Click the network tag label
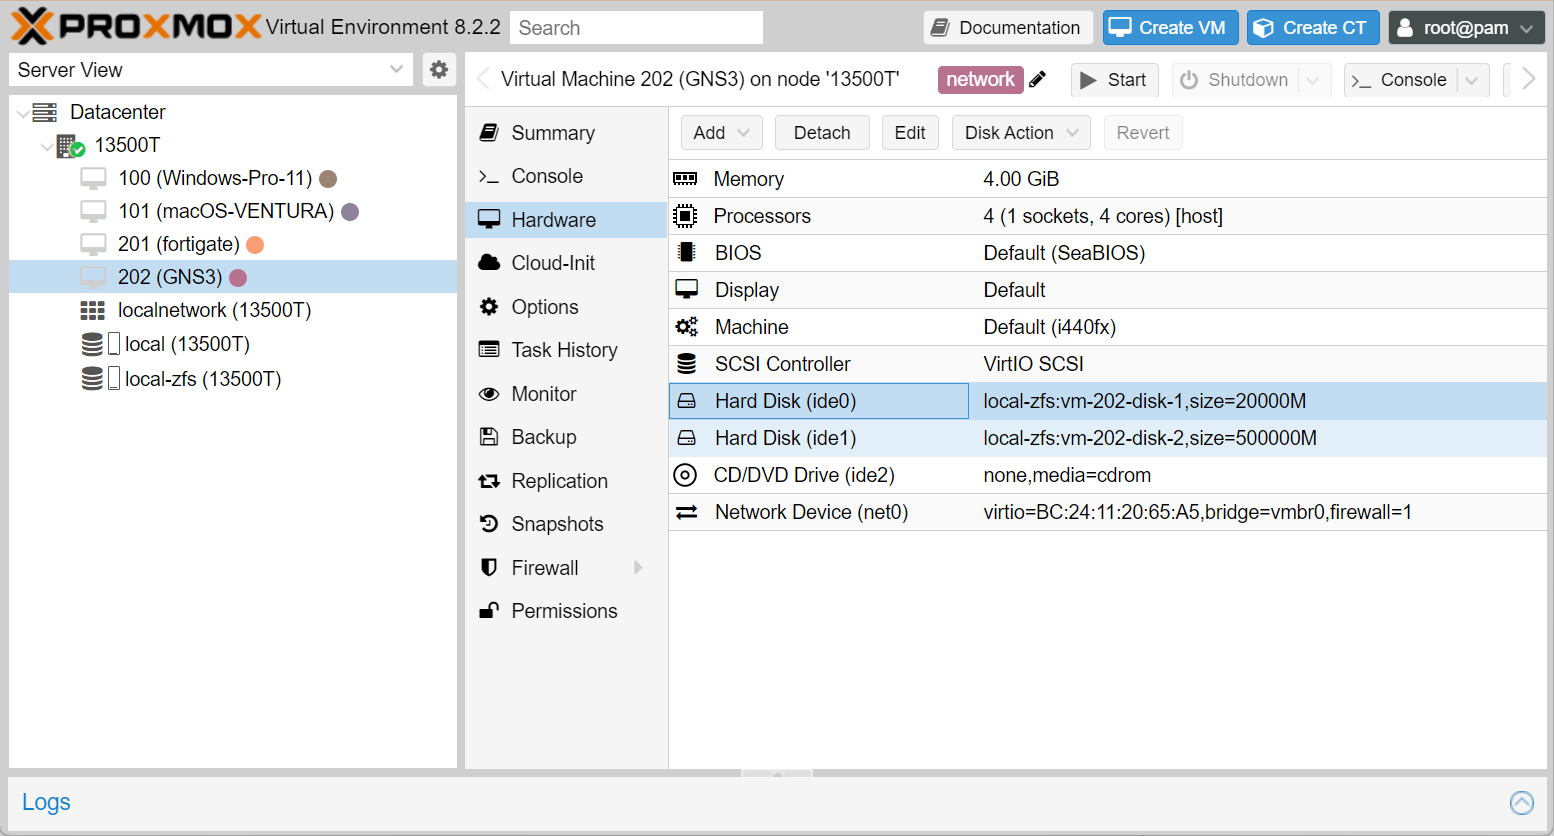1554x836 pixels. 980,79
